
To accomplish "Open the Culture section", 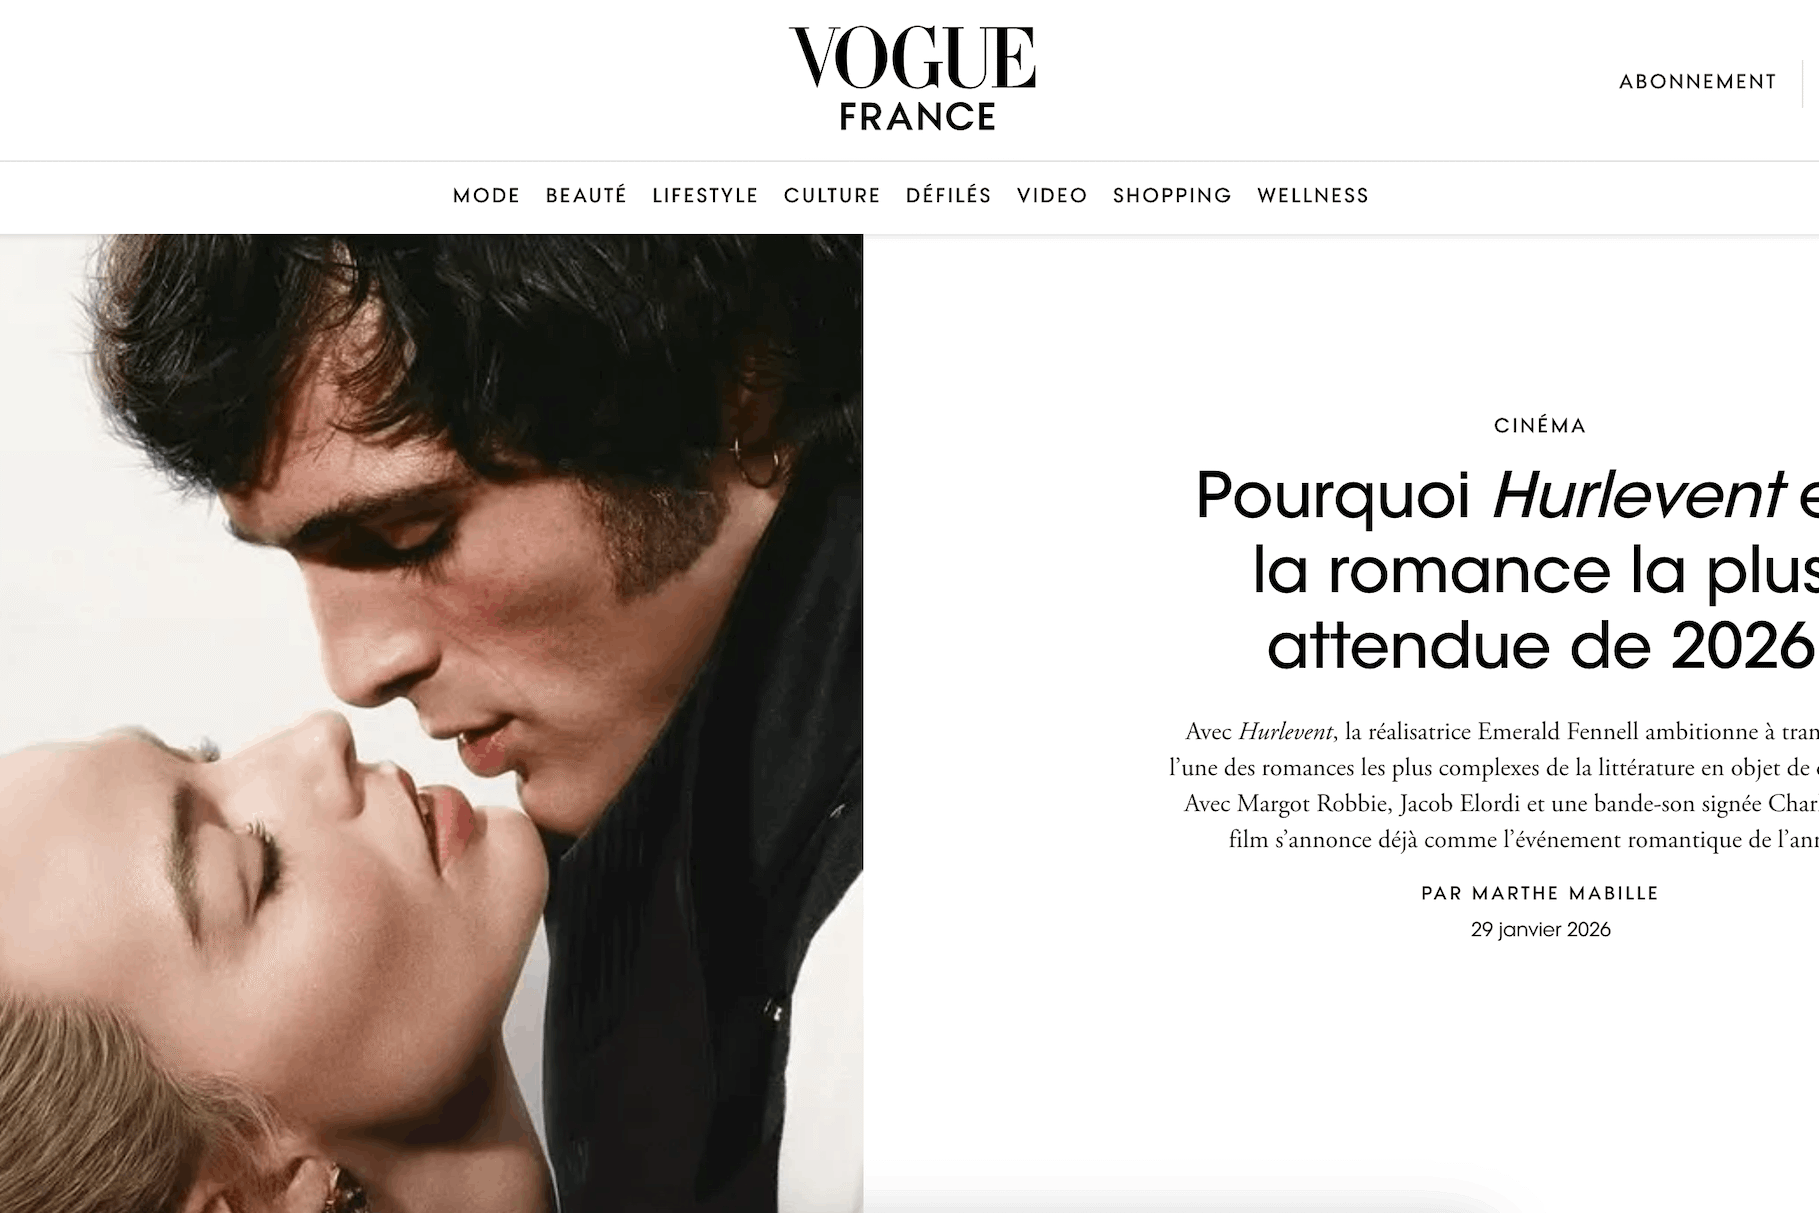I will pyautogui.click(x=832, y=196).
